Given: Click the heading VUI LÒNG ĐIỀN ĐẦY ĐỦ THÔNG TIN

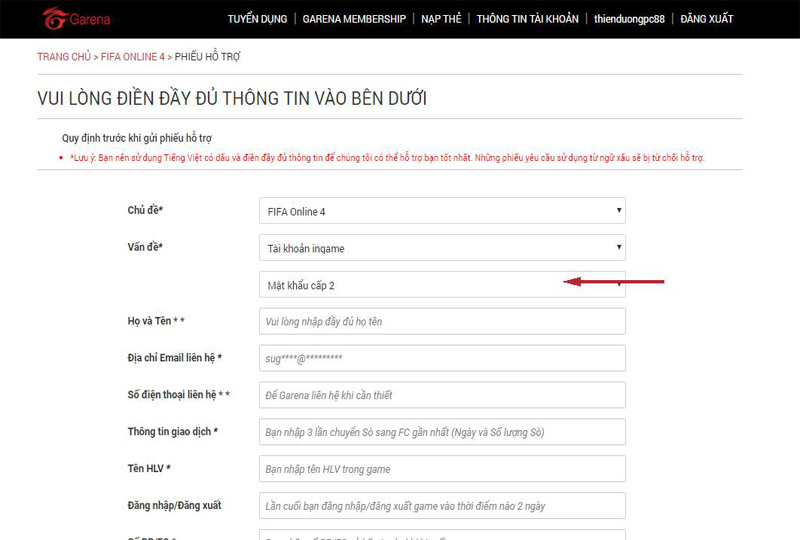Looking at the screenshot, I should click(232, 98).
